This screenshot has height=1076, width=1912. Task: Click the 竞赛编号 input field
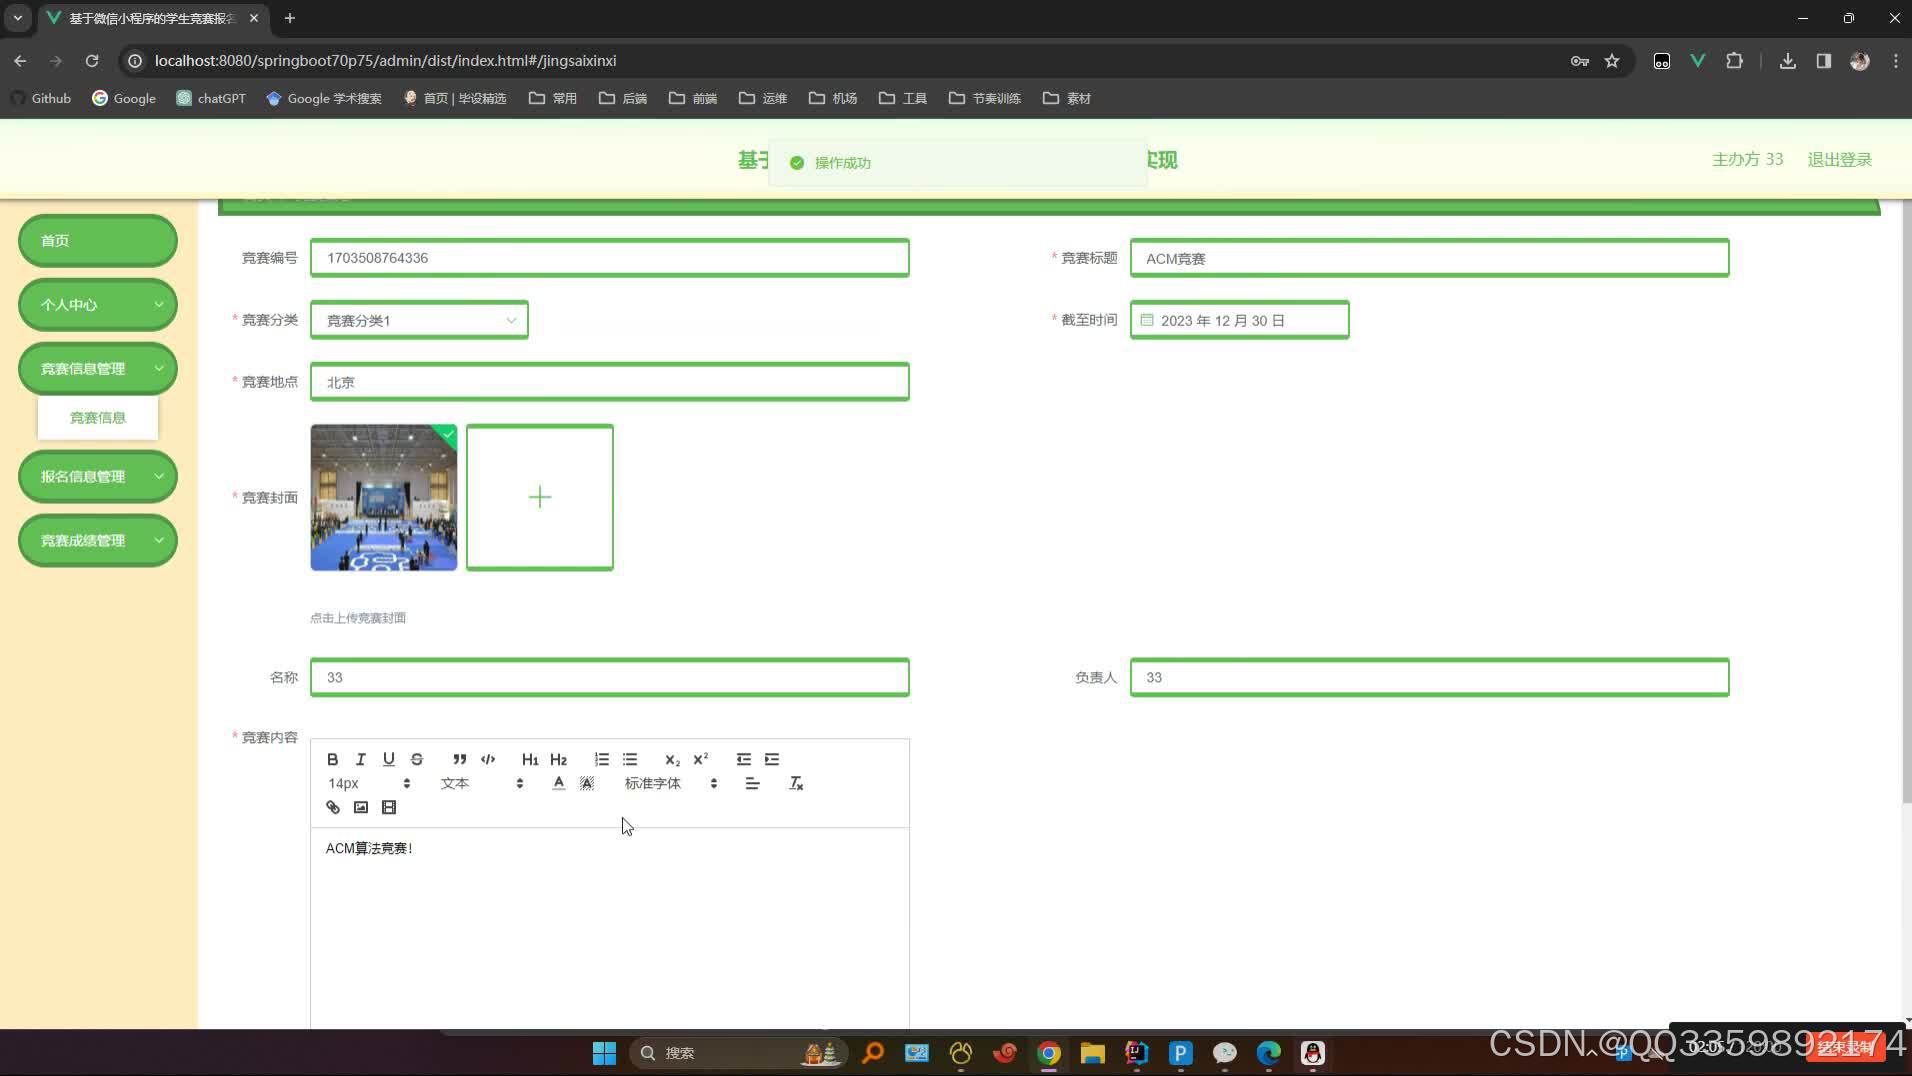click(610, 258)
